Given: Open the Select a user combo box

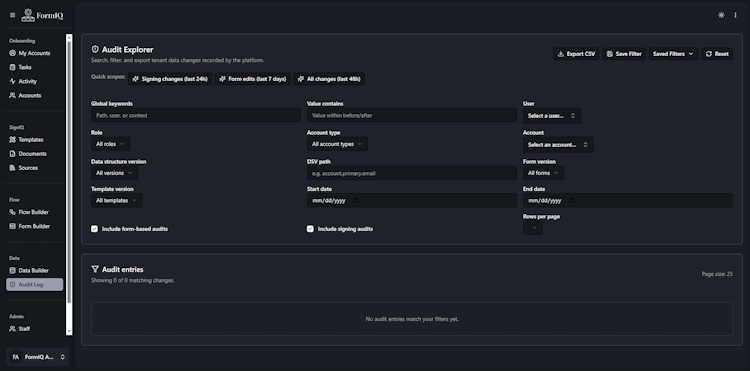Looking at the screenshot, I should click(x=551, y=116).
